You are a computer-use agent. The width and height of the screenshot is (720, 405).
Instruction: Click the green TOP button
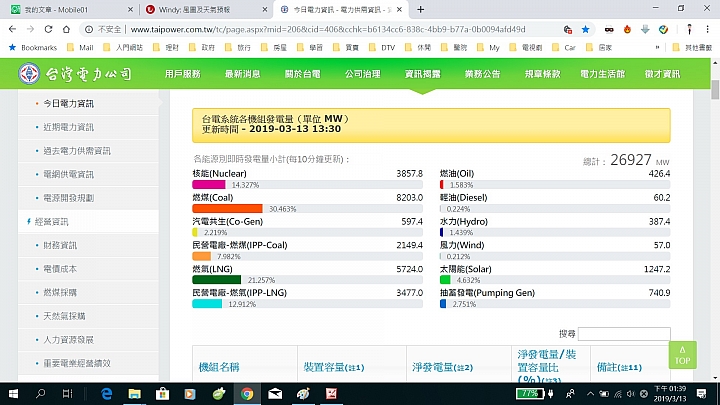[682, 355]
